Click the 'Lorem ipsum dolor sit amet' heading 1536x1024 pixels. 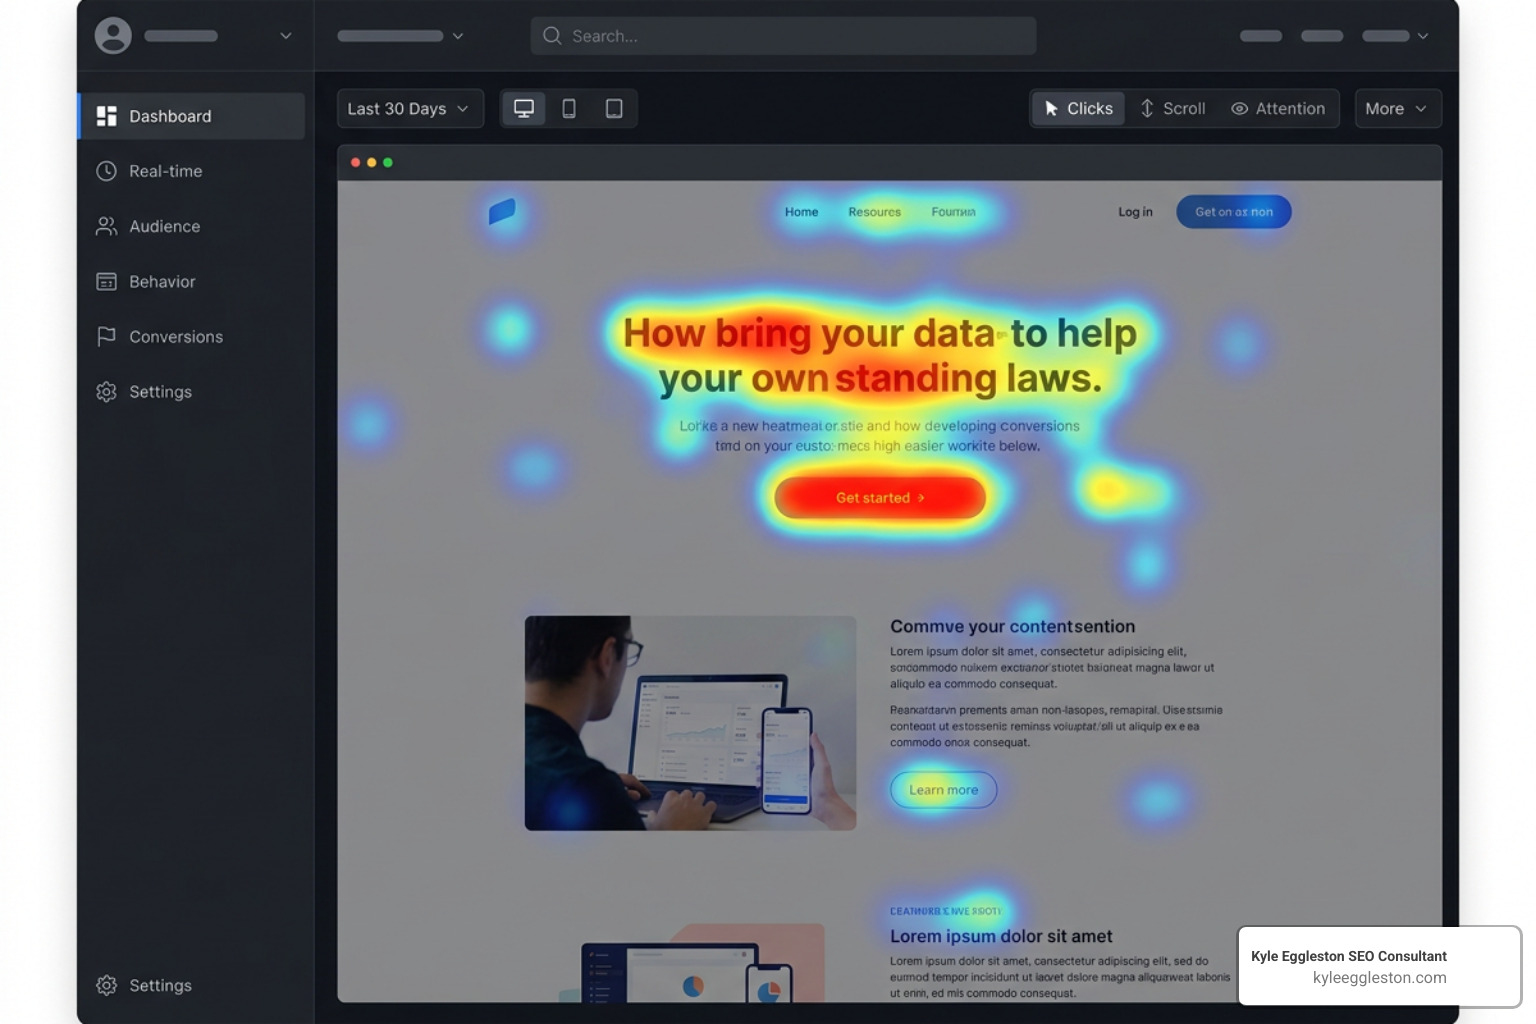point(1001,937)
